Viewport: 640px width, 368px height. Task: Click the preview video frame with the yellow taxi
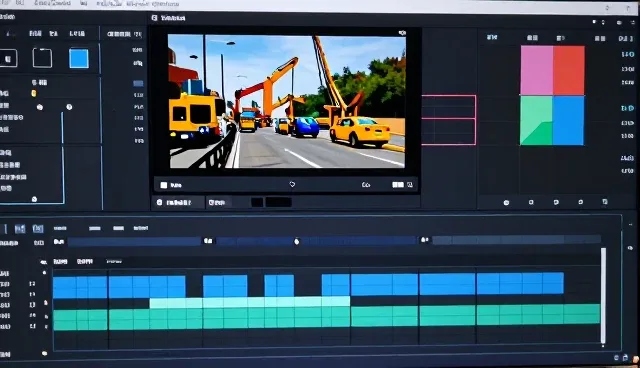[x=287, y=101]
